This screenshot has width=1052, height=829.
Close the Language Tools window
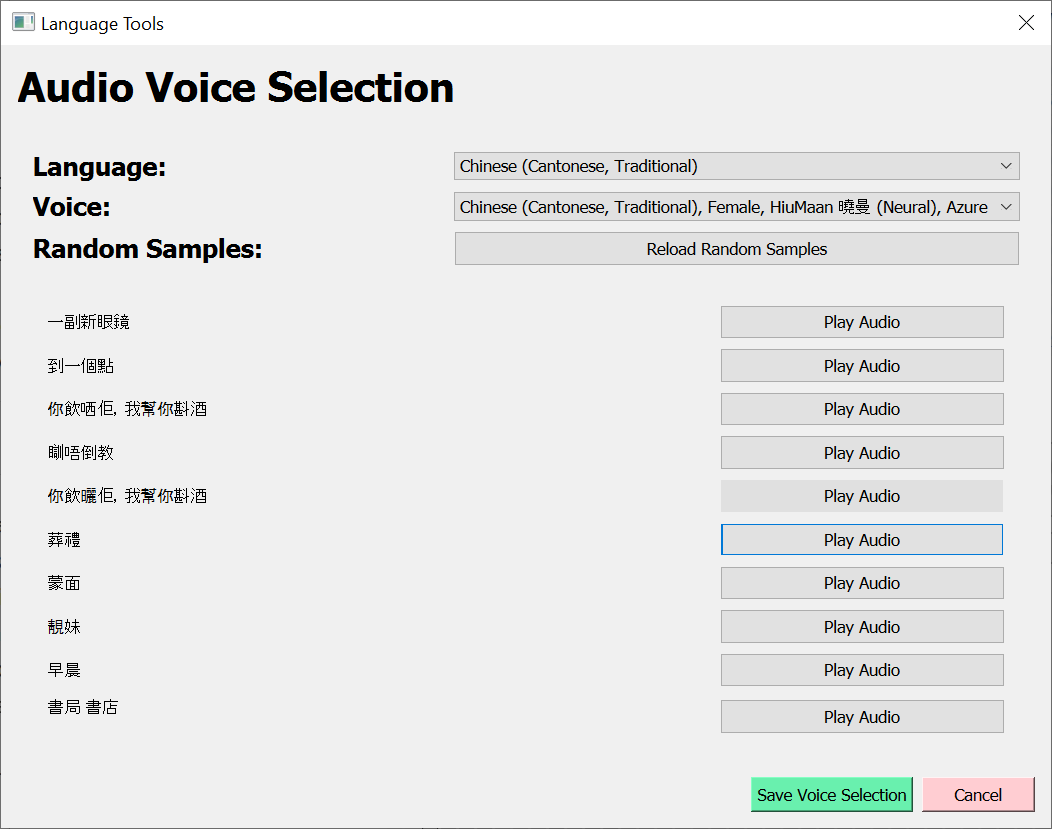click(x=1026, y=23)
